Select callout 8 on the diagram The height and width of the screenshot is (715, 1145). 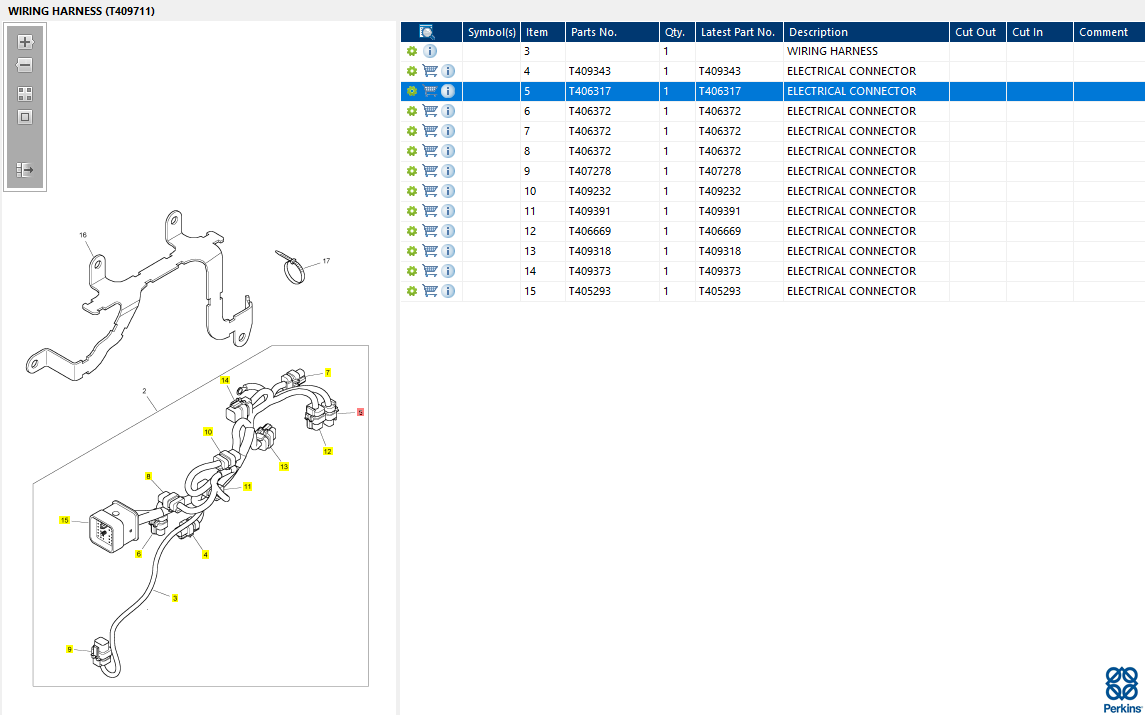(148, 476)
